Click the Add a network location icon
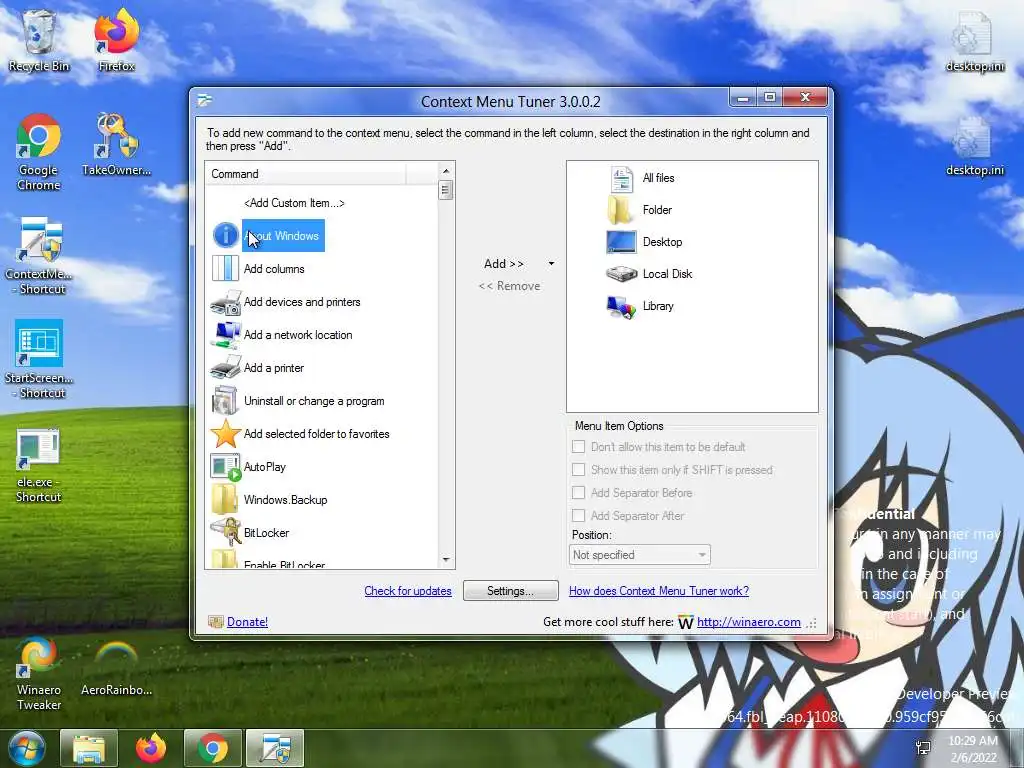This screenshot has width=1024, height=768. pos(225,335)
